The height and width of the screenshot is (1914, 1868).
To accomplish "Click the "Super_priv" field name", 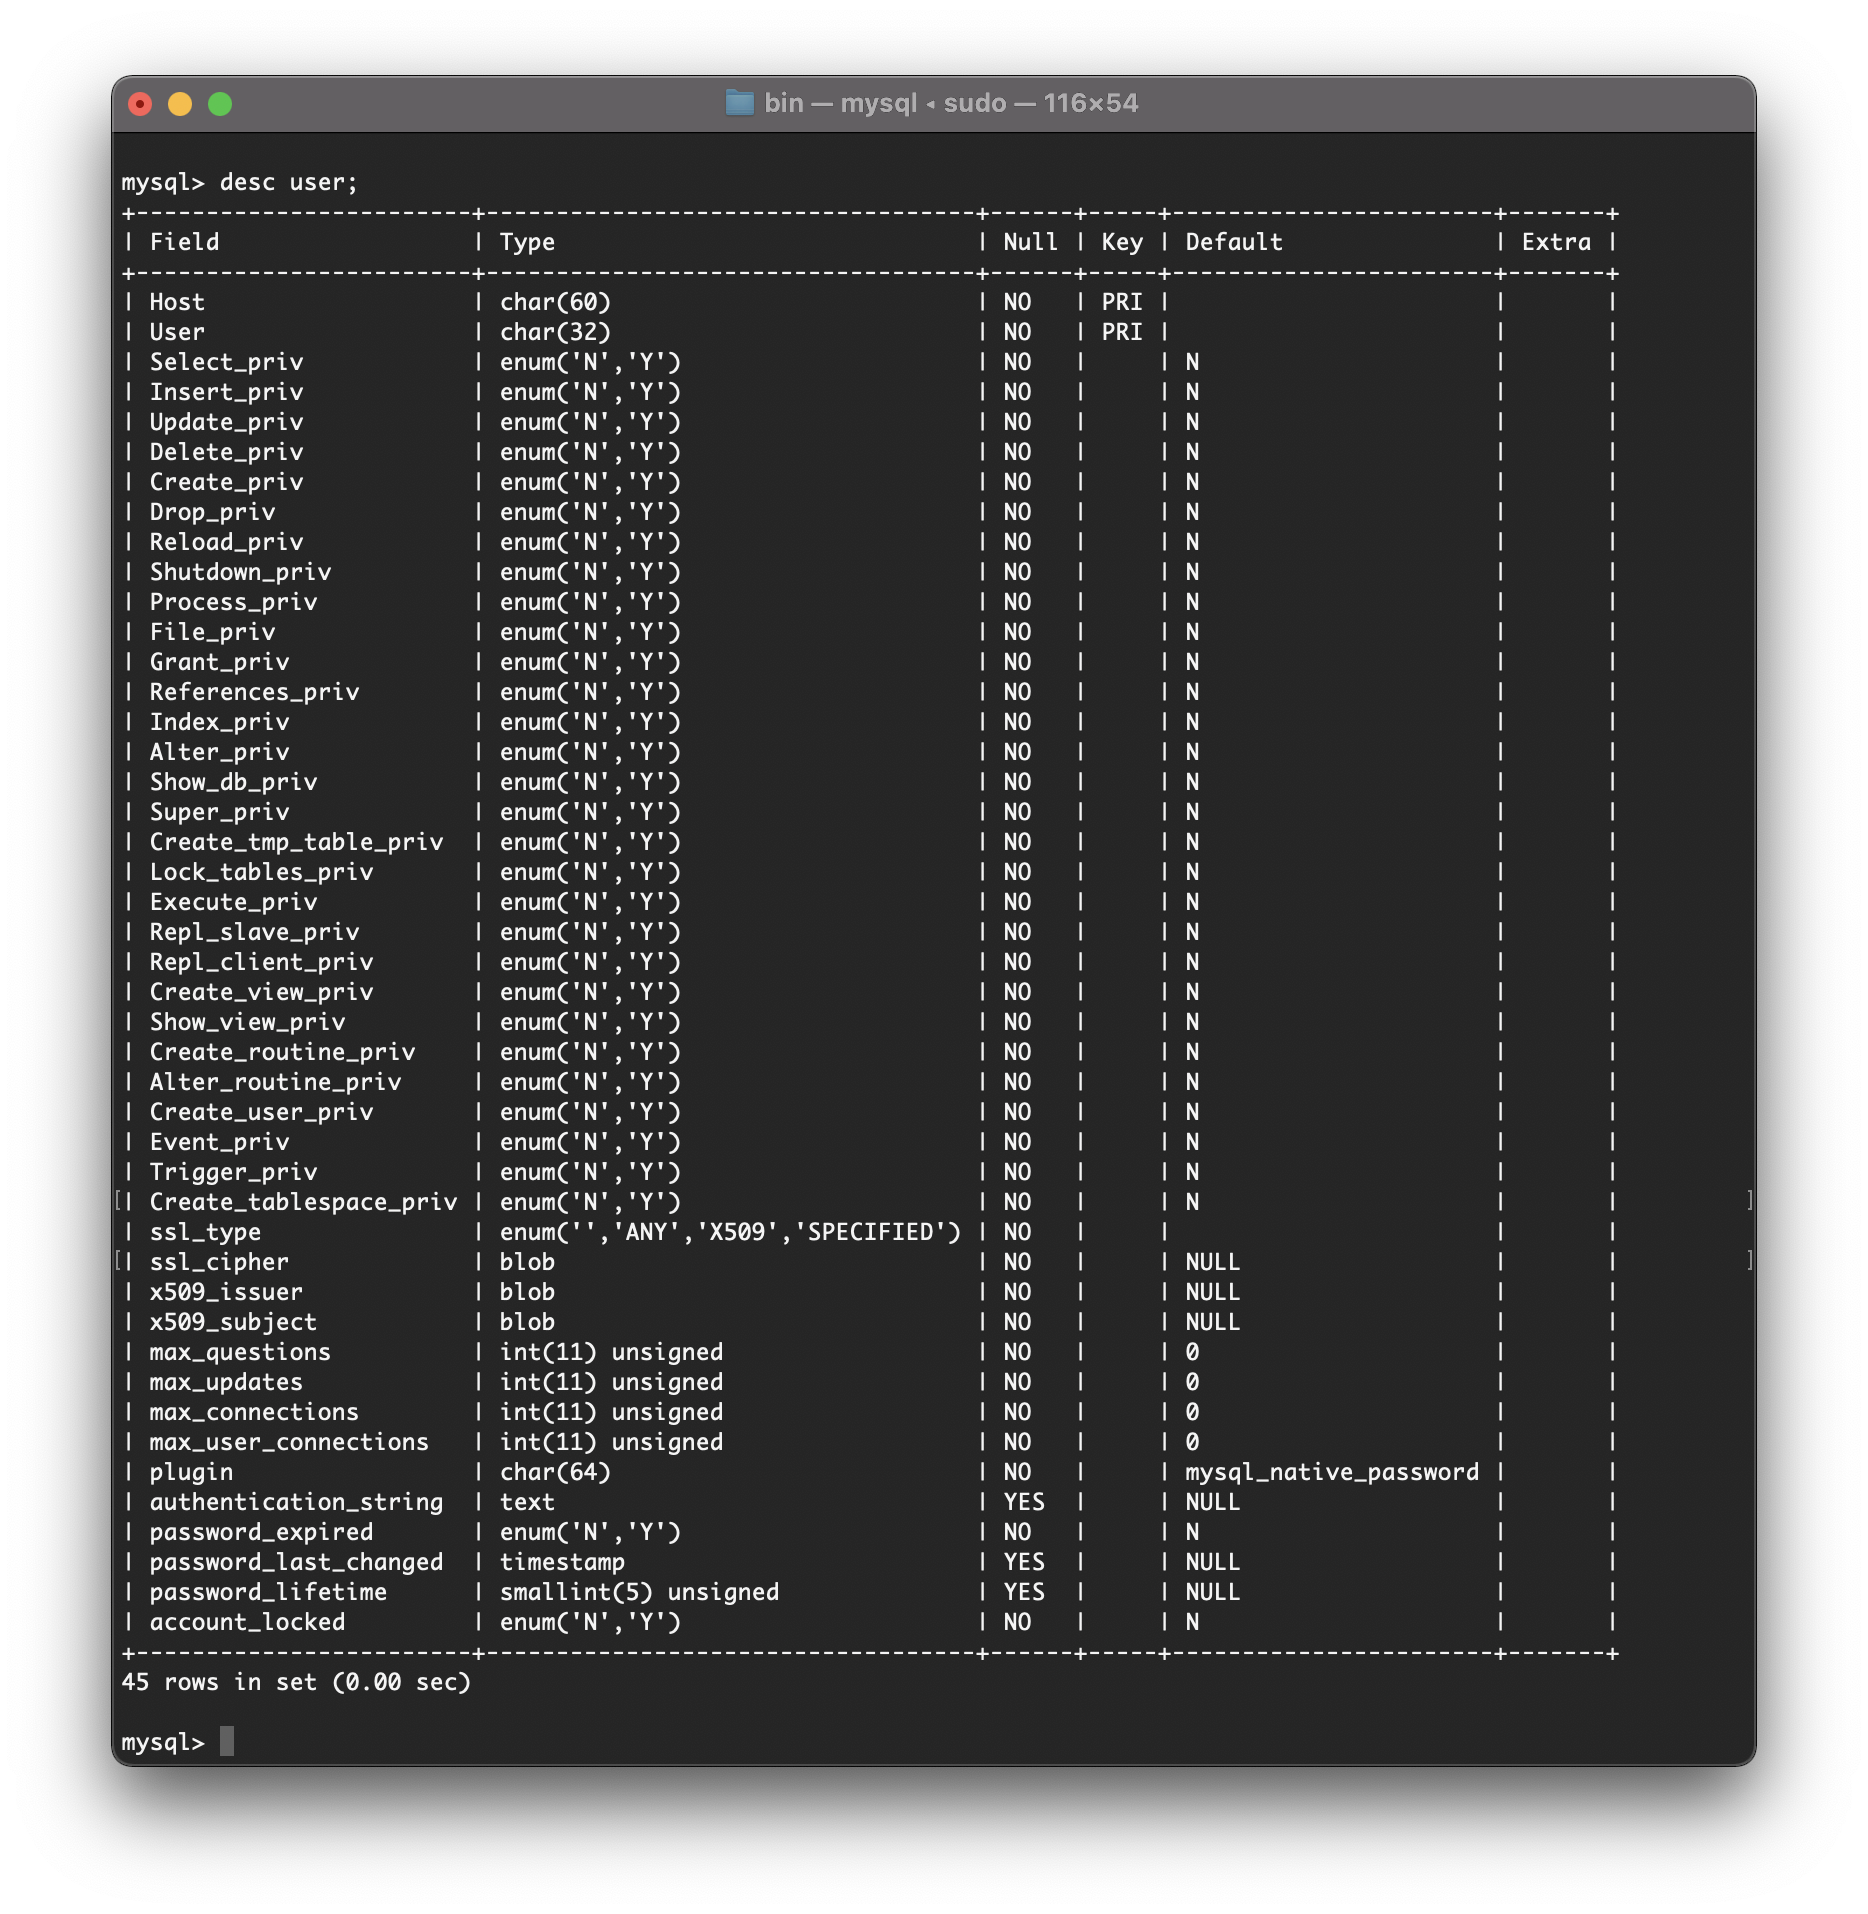I will [x=220, y=812].
